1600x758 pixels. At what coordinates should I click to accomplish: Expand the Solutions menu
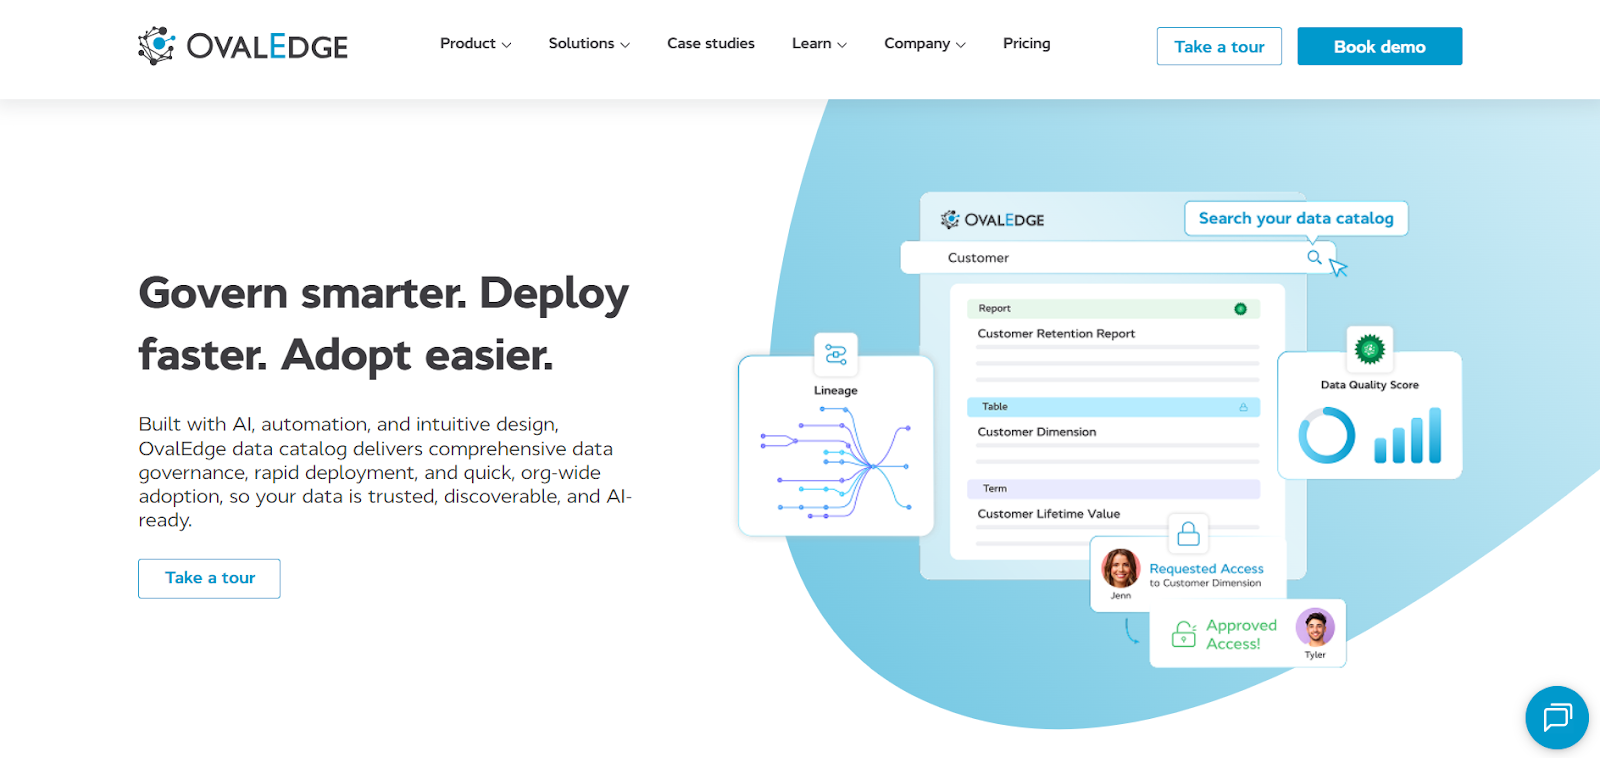click(x=589, y=43)
